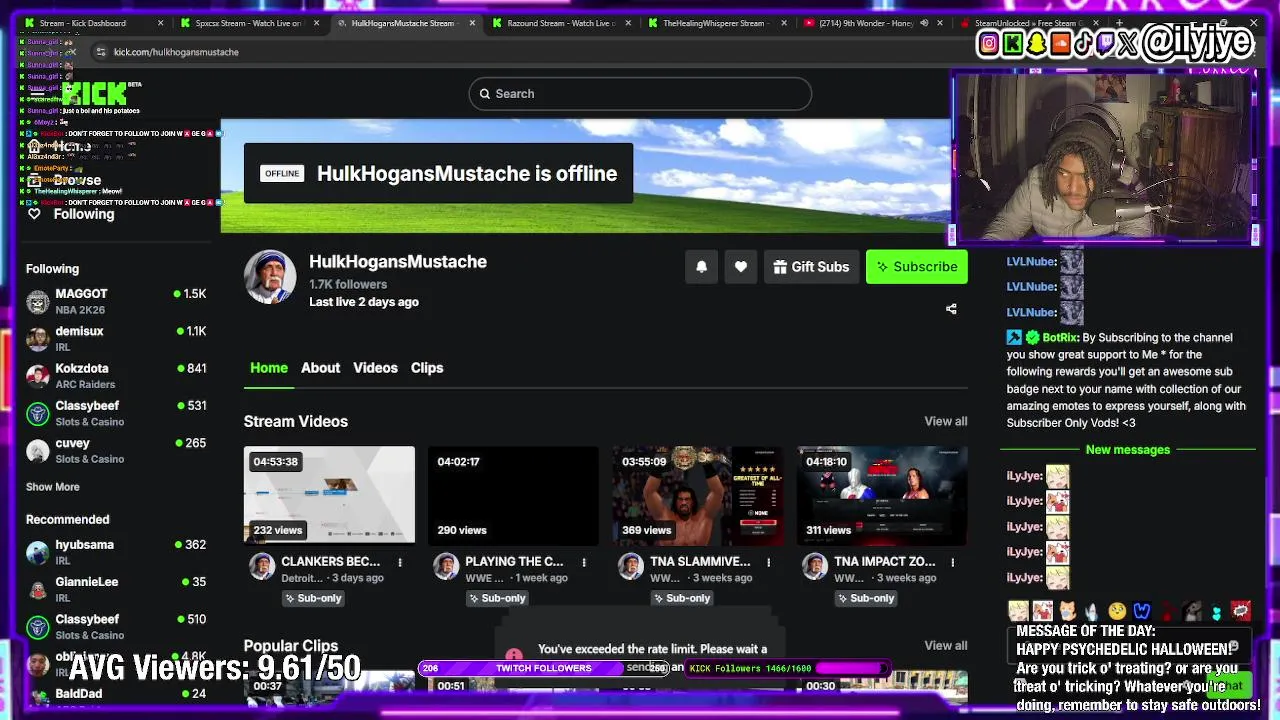Screen dimensions: 1280x720
Task: Switch to the Clips tab
Action: [427, 368]
